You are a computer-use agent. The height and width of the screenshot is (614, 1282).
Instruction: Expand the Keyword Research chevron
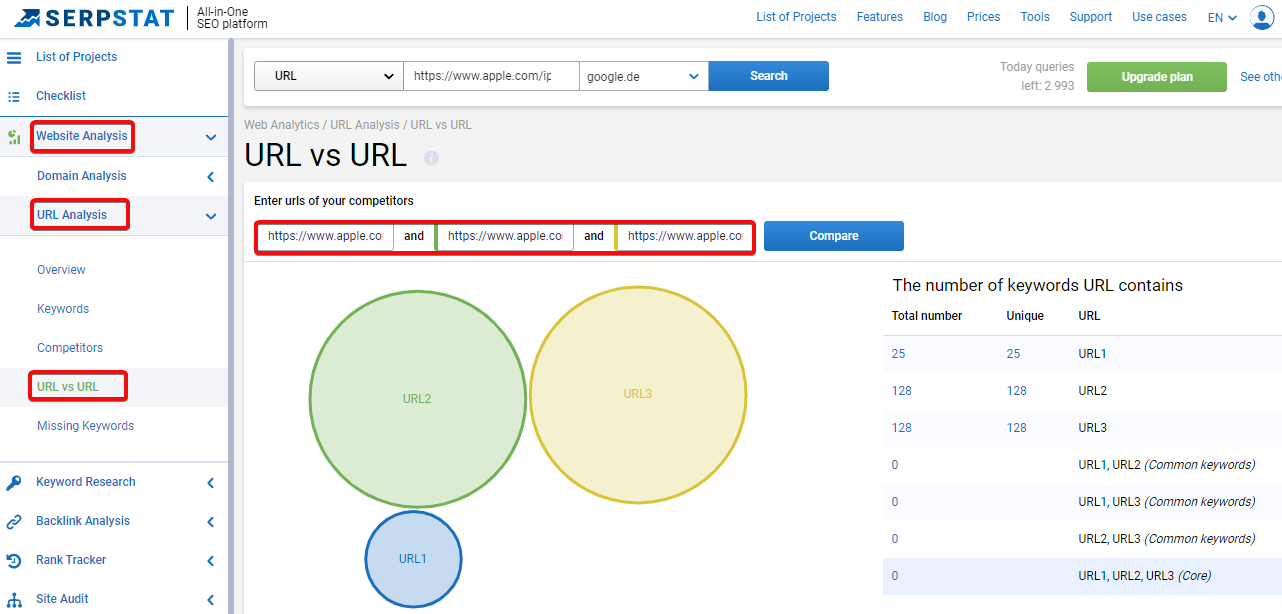(211, 483)
